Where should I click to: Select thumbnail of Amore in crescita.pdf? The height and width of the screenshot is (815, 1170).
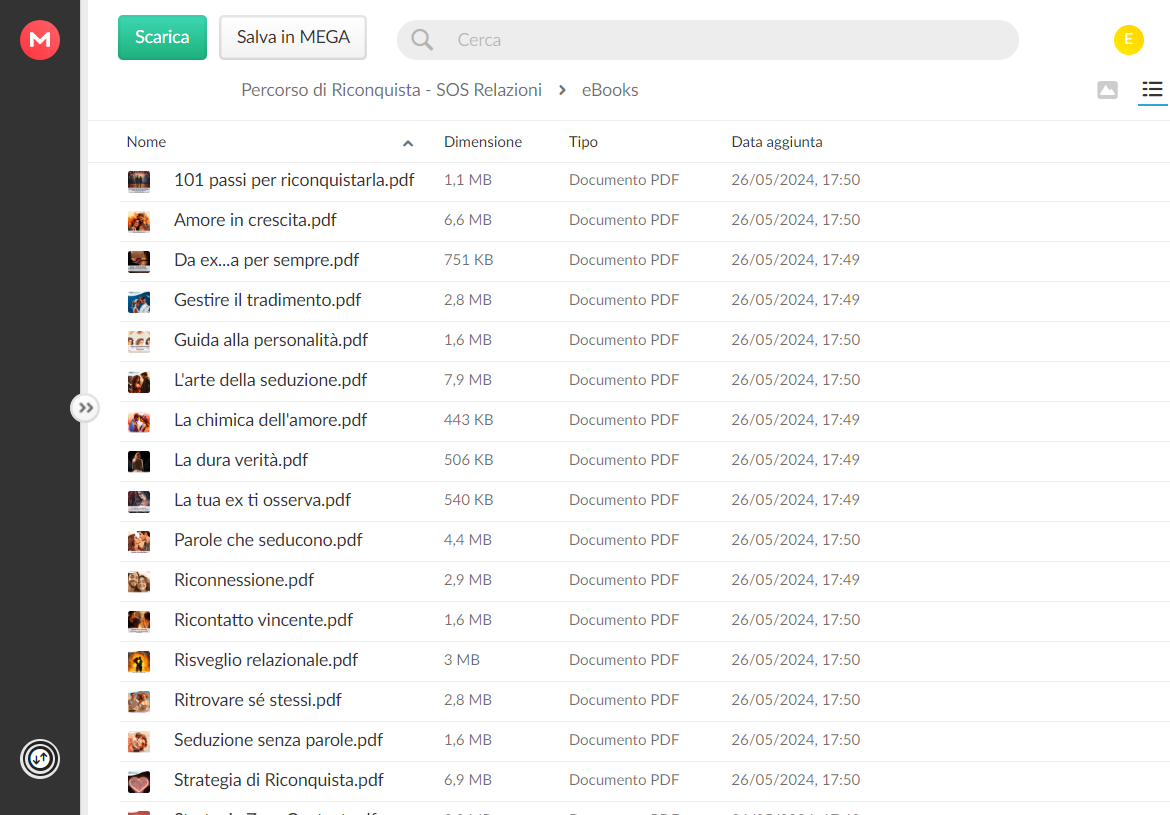(139, 221)
